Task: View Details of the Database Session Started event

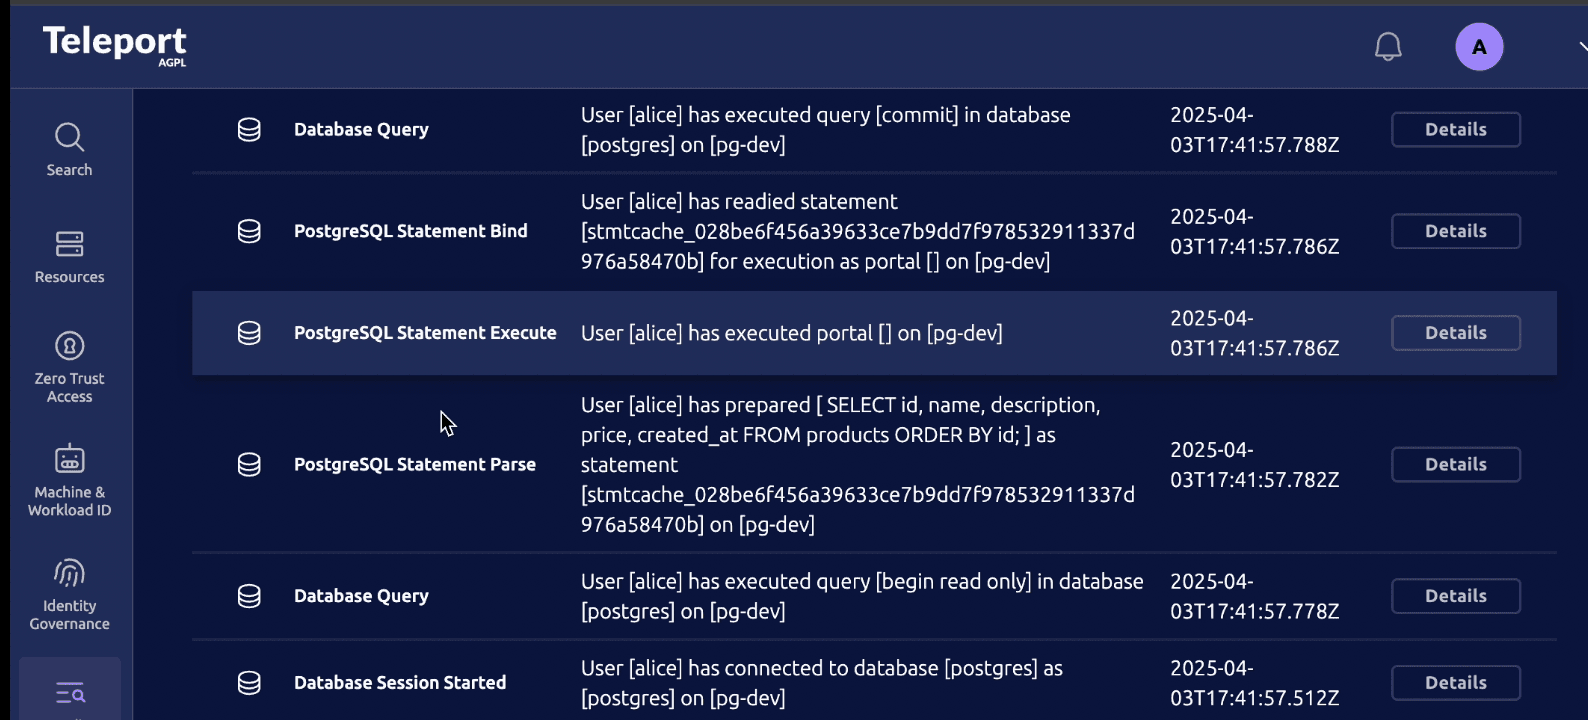Action: point(1455,682)
